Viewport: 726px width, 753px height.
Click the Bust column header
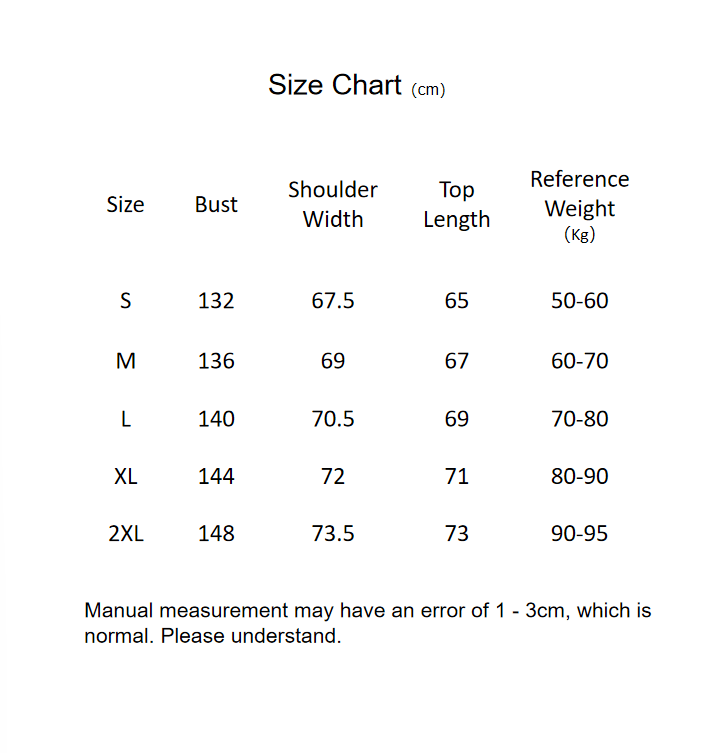click(x=216, y=205)
